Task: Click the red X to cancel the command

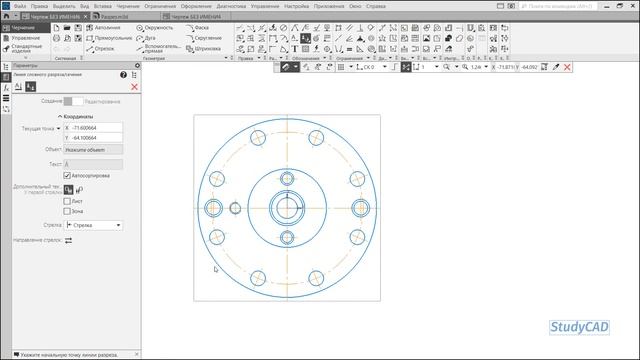Action: [134, 87]
